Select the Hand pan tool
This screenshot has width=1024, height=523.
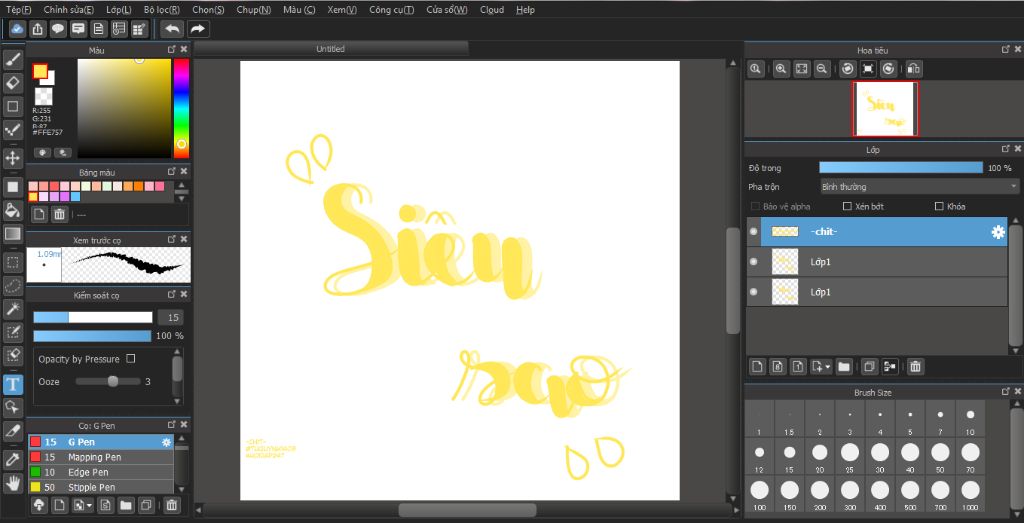tap(12, 484)
